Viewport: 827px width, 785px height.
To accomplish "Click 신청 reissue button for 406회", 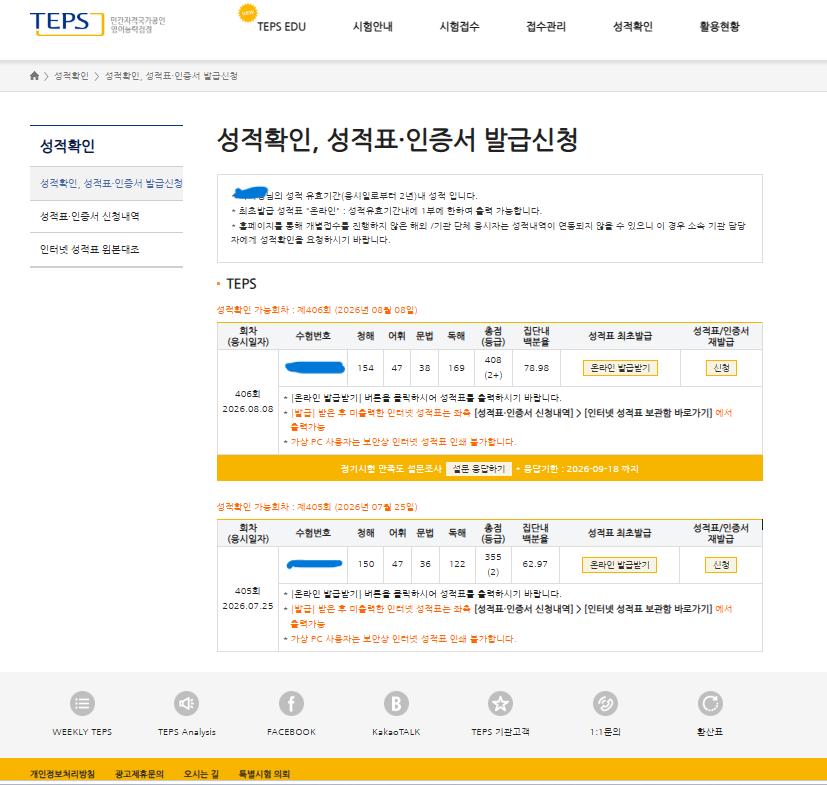I will point(721,368).
